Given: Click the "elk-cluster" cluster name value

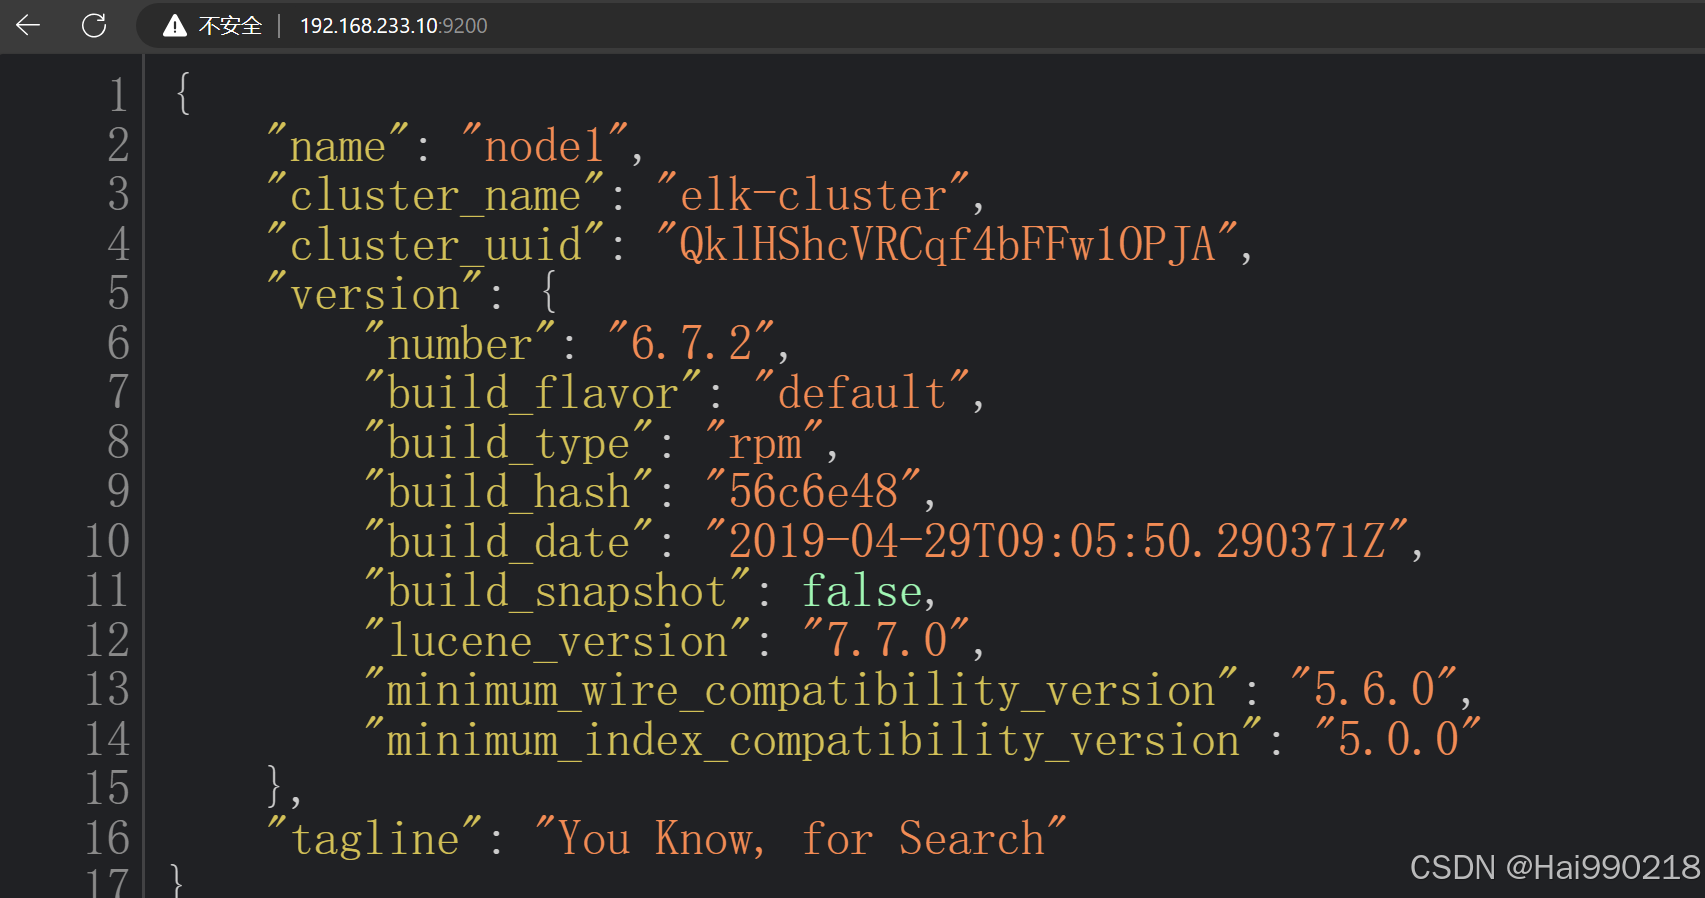Looking at the screenshot, I should coord(813,195).
